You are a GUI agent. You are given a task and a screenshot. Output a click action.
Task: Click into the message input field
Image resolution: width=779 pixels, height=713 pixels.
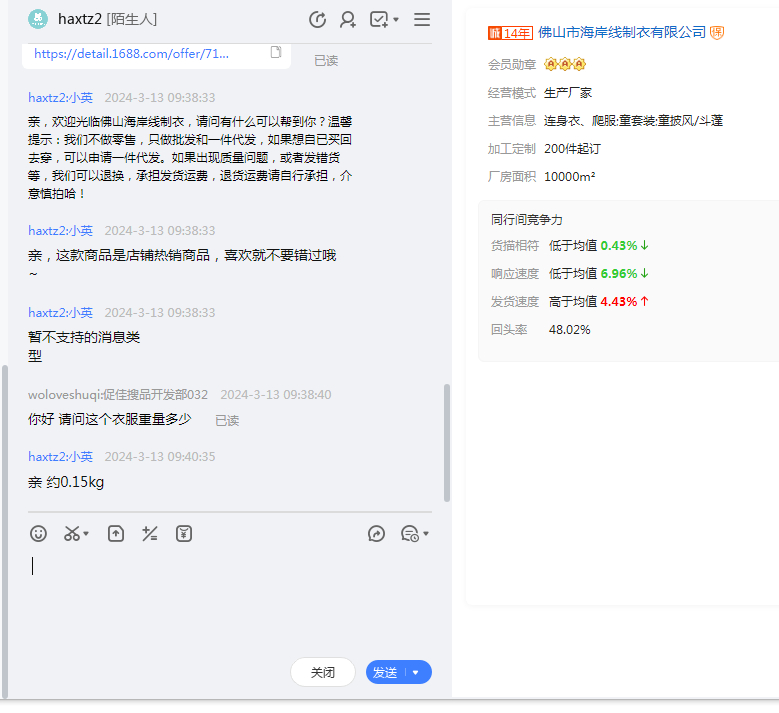coord(230,600)
